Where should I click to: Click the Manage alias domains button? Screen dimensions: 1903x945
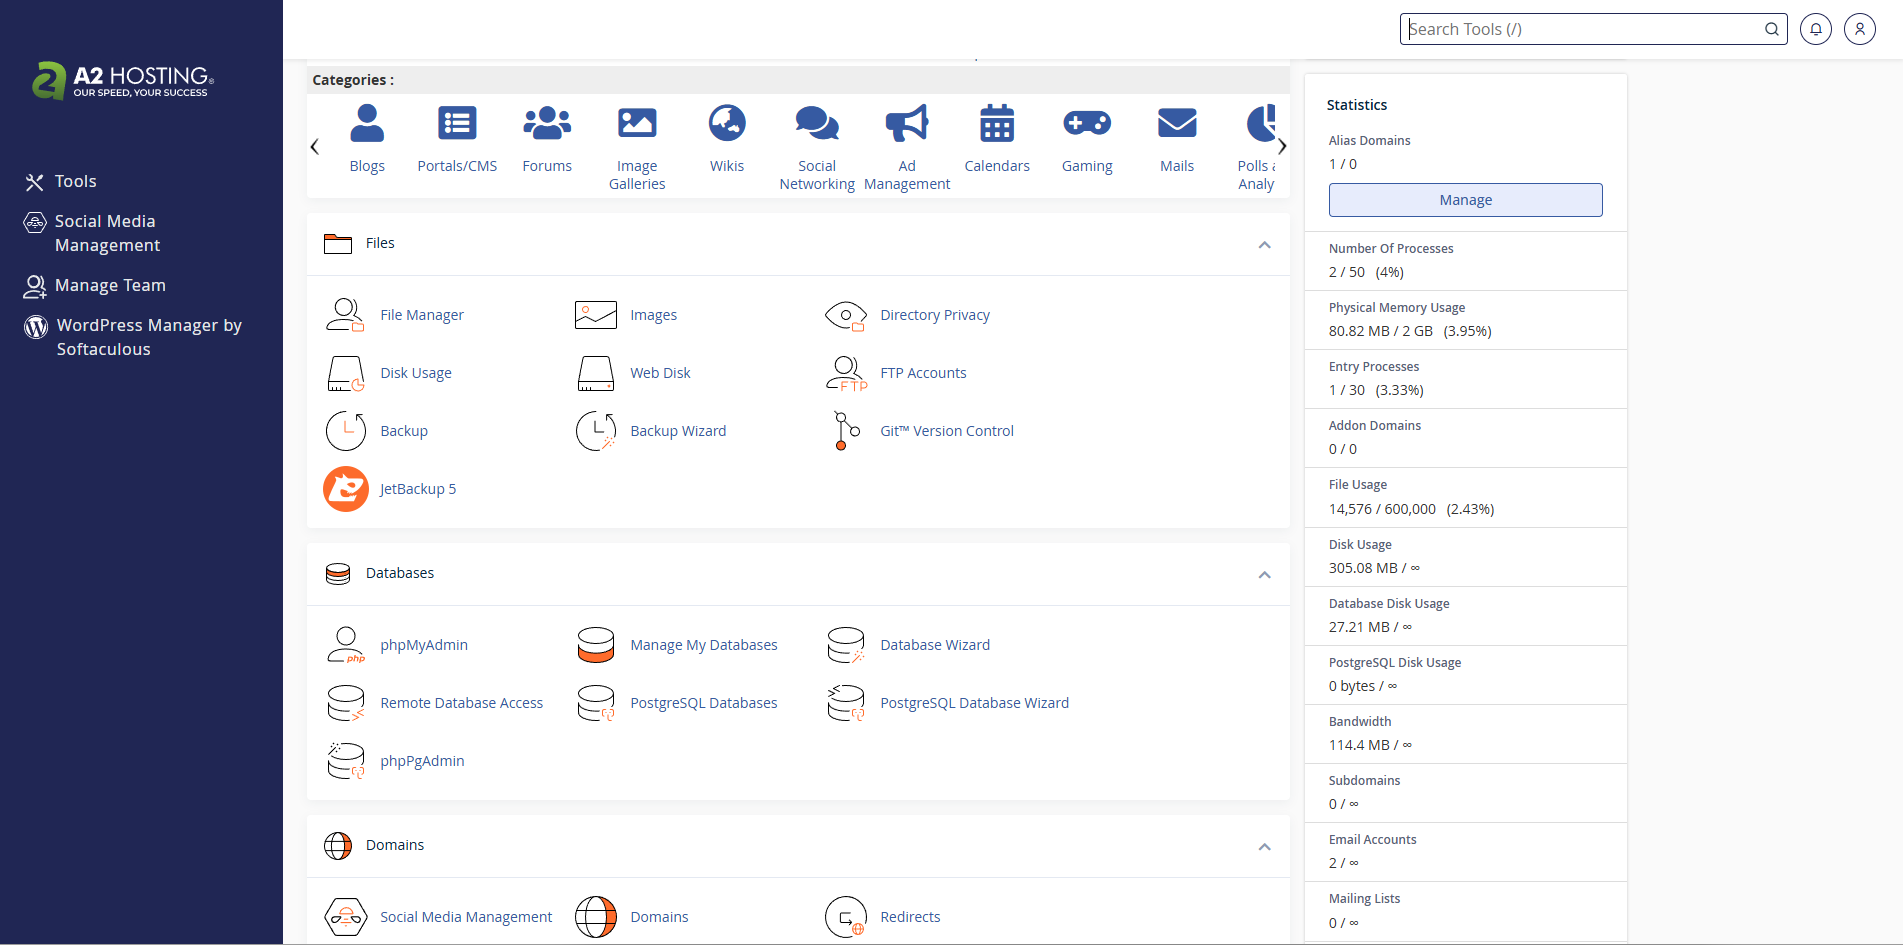(x=1466, y=200)
